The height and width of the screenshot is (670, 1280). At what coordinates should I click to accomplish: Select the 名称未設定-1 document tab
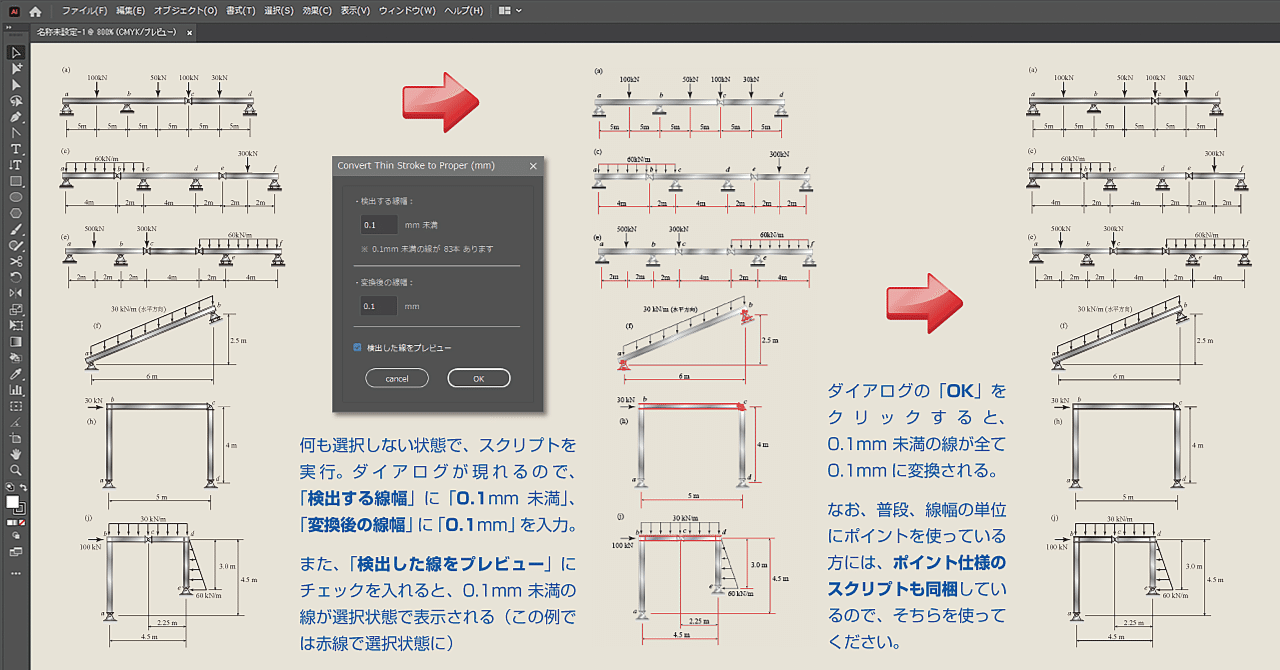pos(105,31)
